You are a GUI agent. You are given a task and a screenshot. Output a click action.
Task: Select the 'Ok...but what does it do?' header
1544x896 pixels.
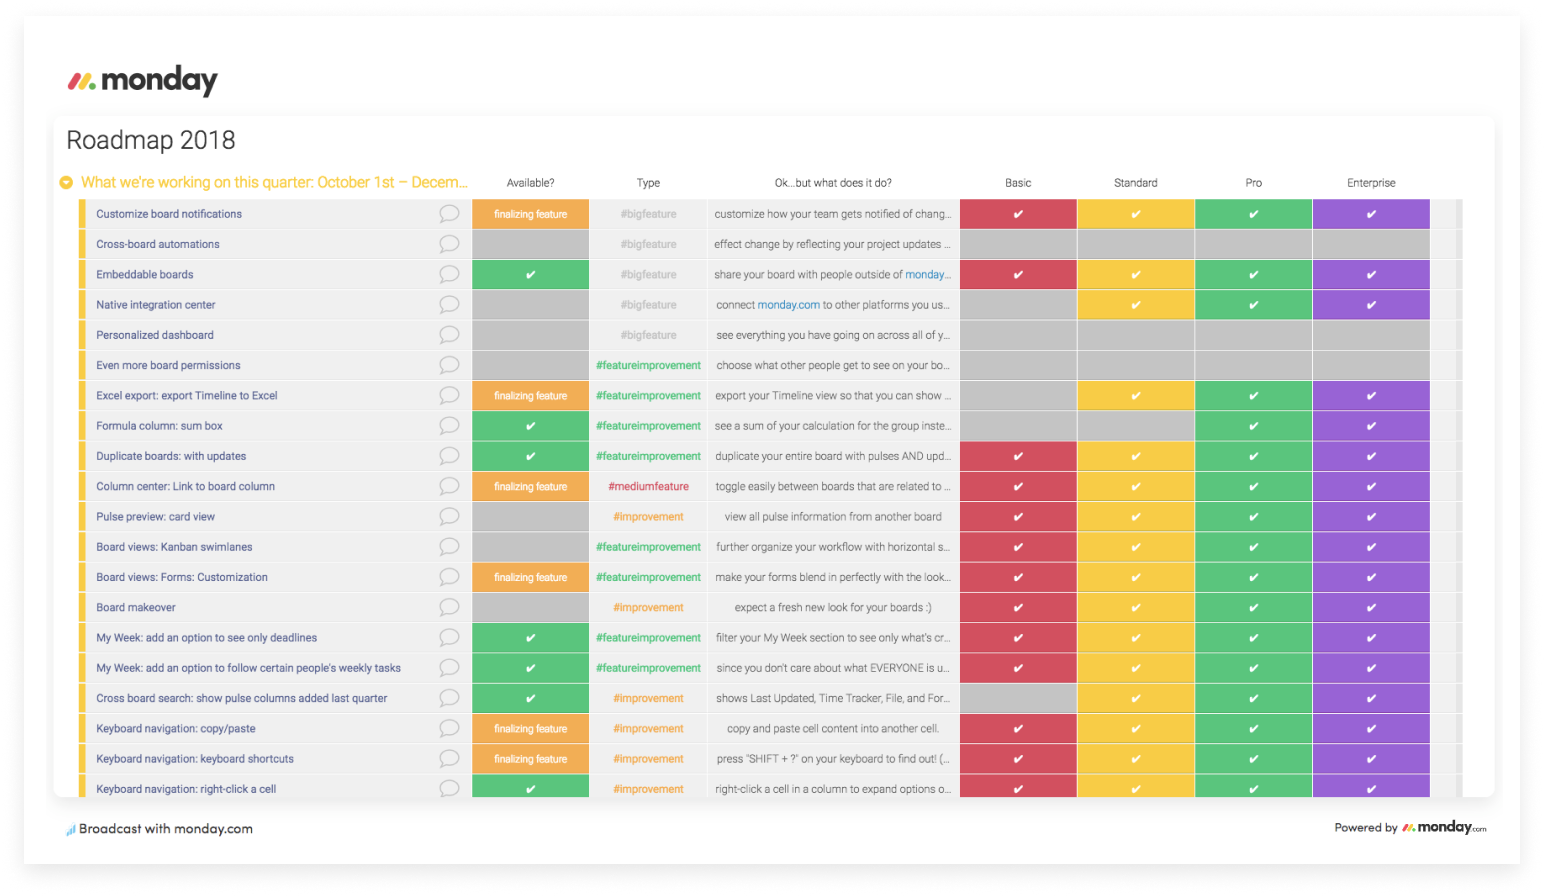833,183
